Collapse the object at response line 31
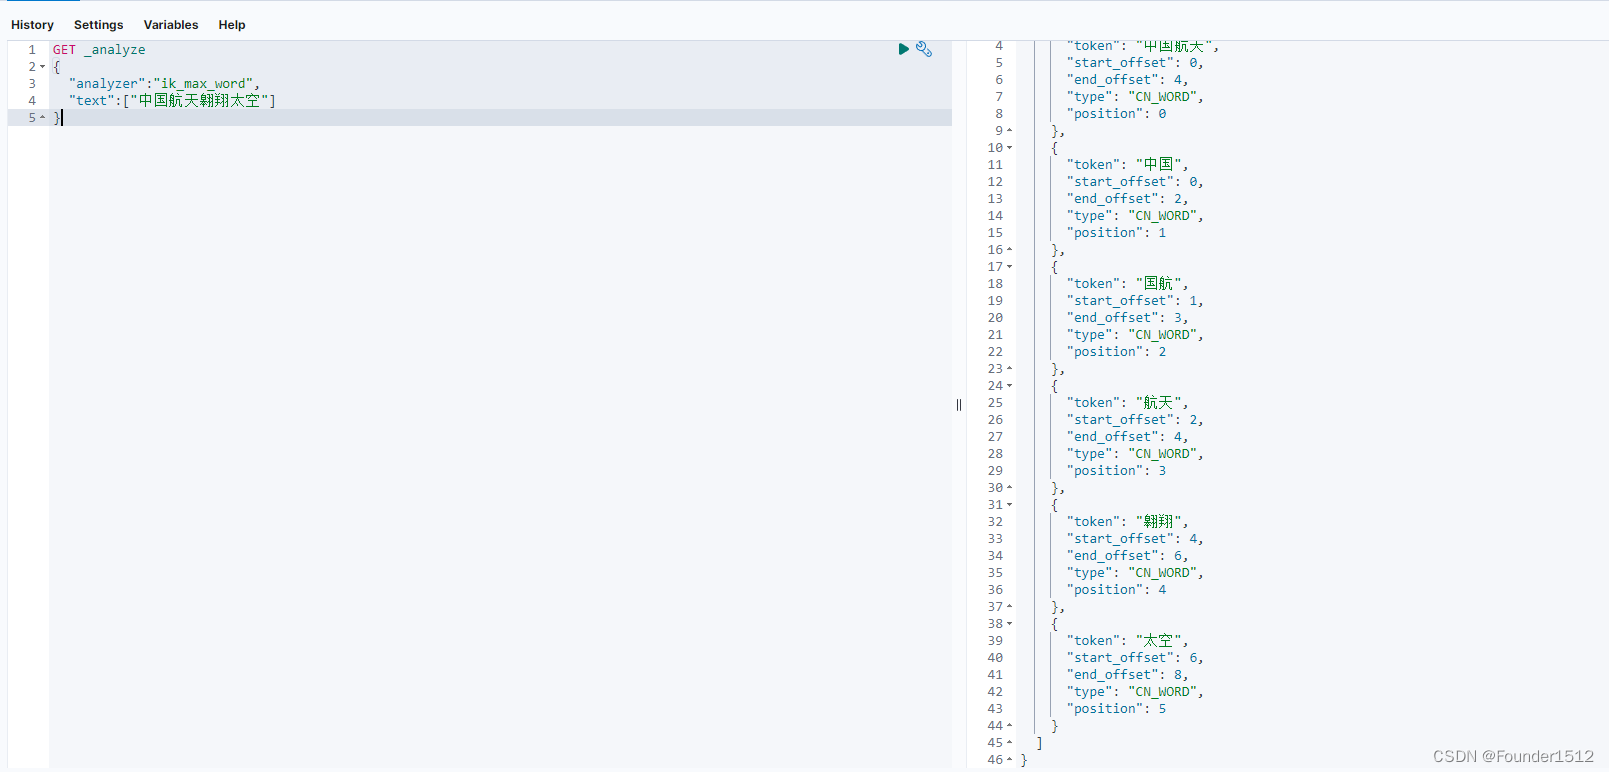Viewport: 1609px width, 772px height. tap(1009, 505)
